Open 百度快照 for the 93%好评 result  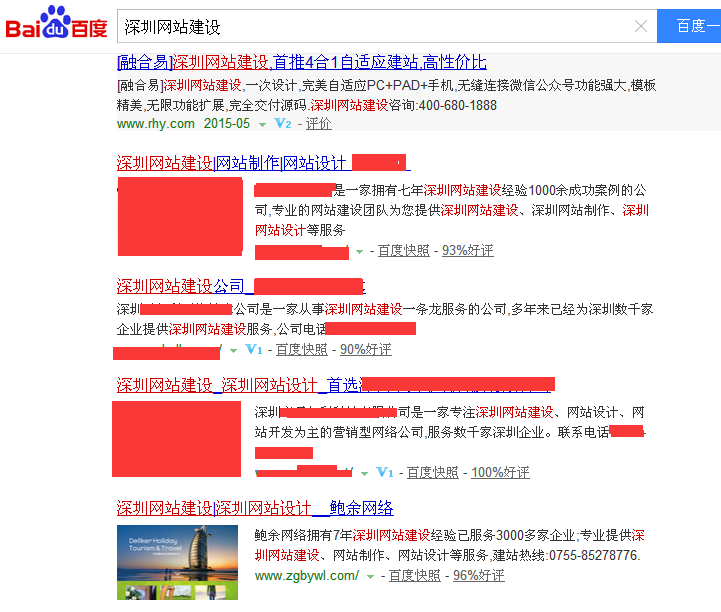pos(403,251)
